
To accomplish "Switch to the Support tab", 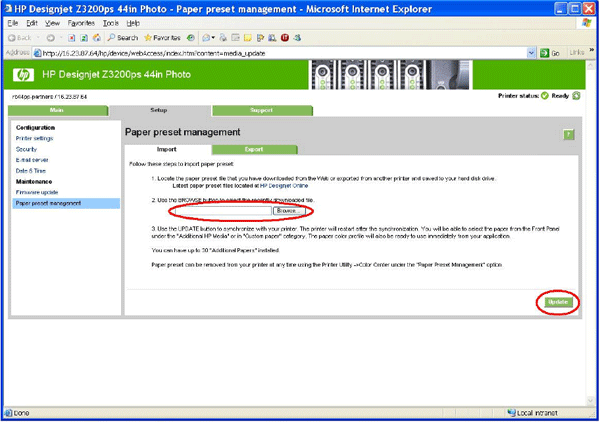I will [x=262, y=110].
